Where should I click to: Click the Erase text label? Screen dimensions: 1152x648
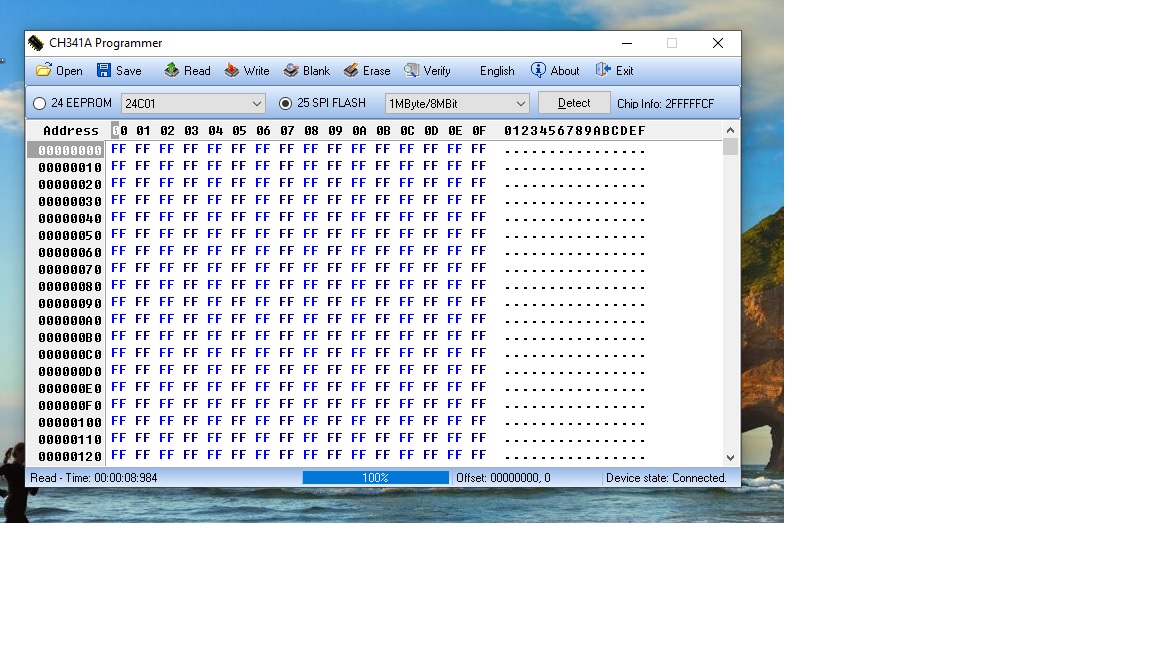376,71
